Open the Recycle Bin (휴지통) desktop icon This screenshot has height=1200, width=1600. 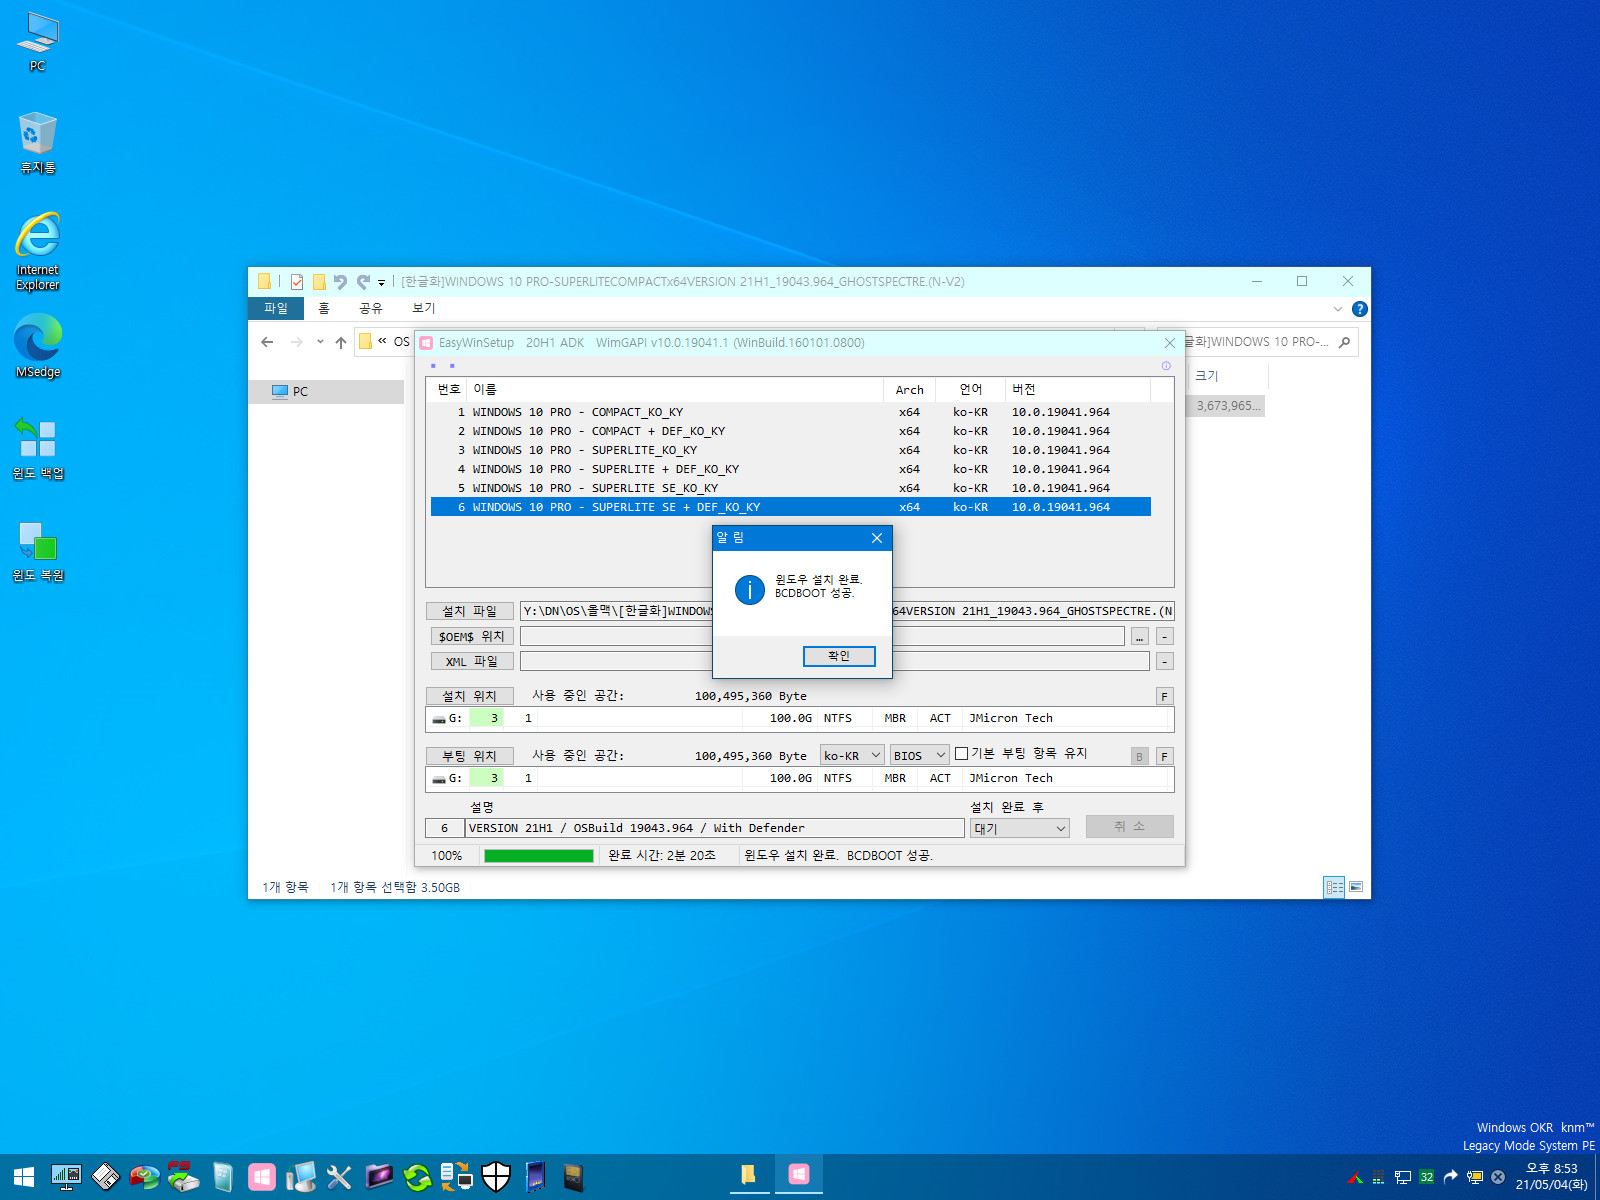point(38,143)
